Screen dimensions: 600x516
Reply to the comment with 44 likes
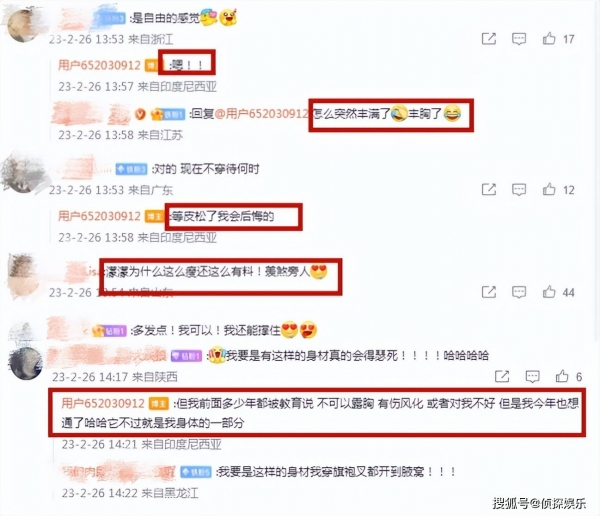pyautogui.click(x=519, y=292)
